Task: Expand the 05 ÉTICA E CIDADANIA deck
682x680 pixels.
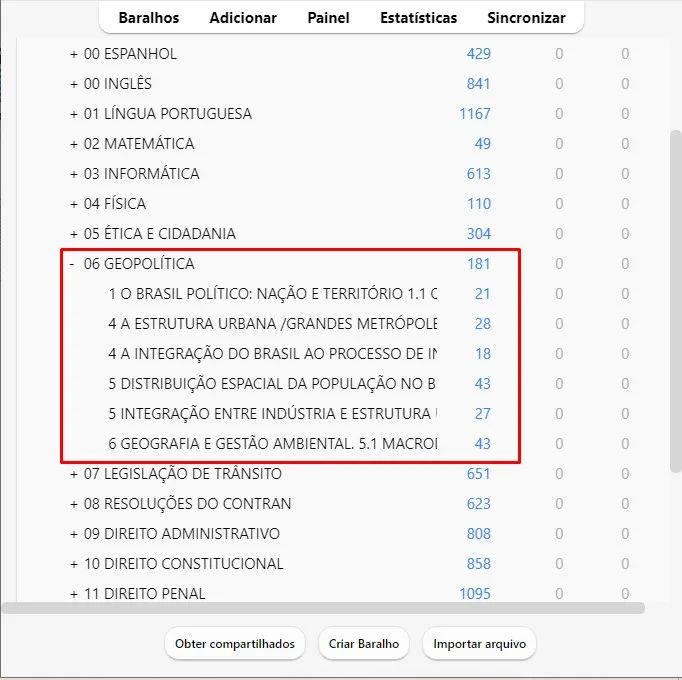Action: click(x=74, y=234)
